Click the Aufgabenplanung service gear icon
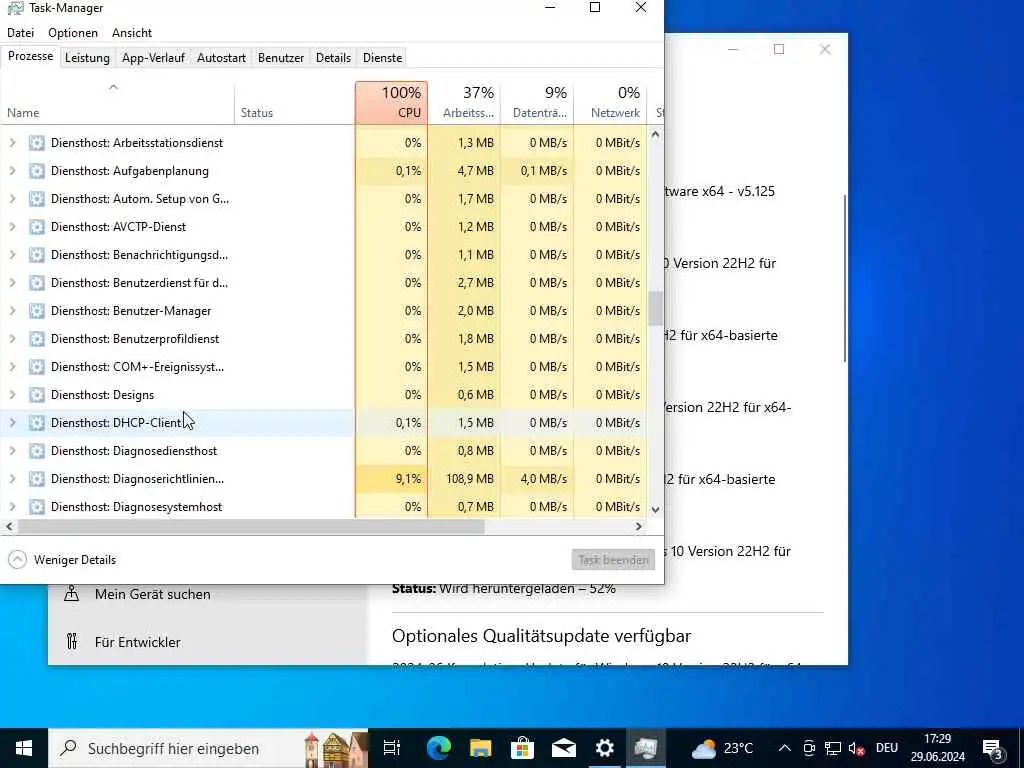The image size is (1024, 768). [x=37, y=171]
